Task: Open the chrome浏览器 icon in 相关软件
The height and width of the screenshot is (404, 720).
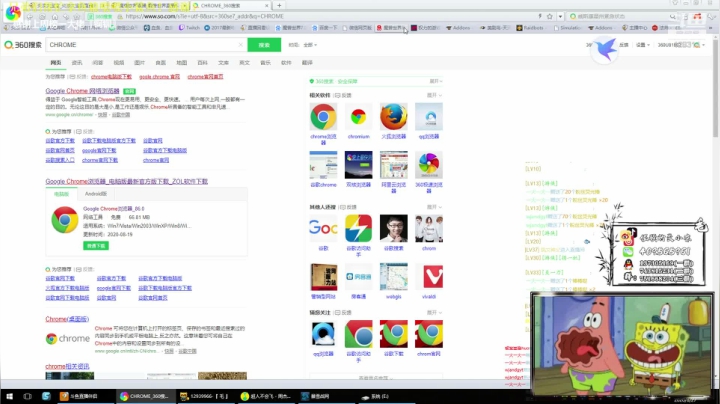Action: click(323, 117)
